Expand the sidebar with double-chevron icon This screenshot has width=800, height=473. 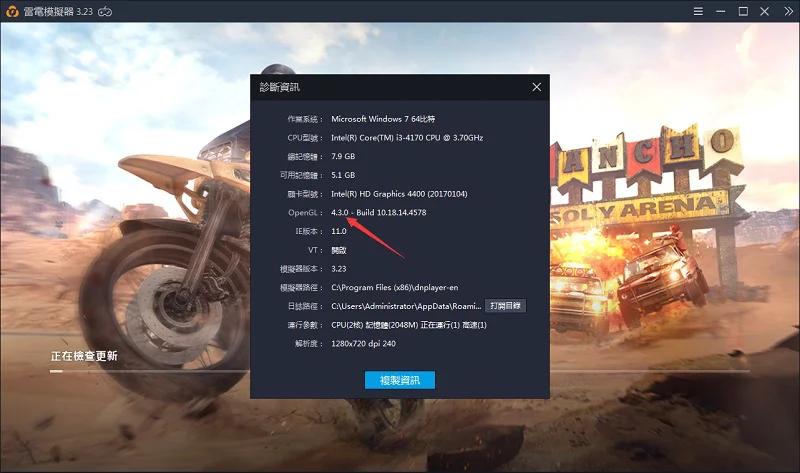click(788, 11)
